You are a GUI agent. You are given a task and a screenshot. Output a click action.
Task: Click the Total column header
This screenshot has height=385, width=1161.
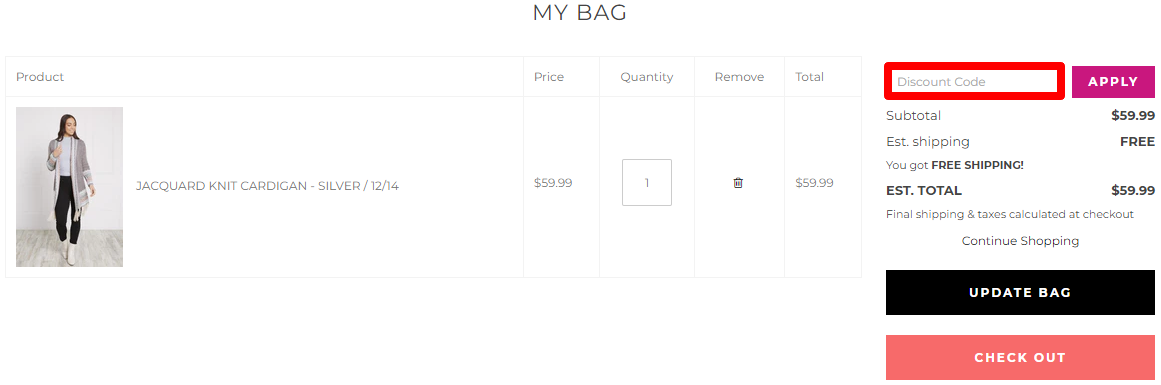pos(809,77)
